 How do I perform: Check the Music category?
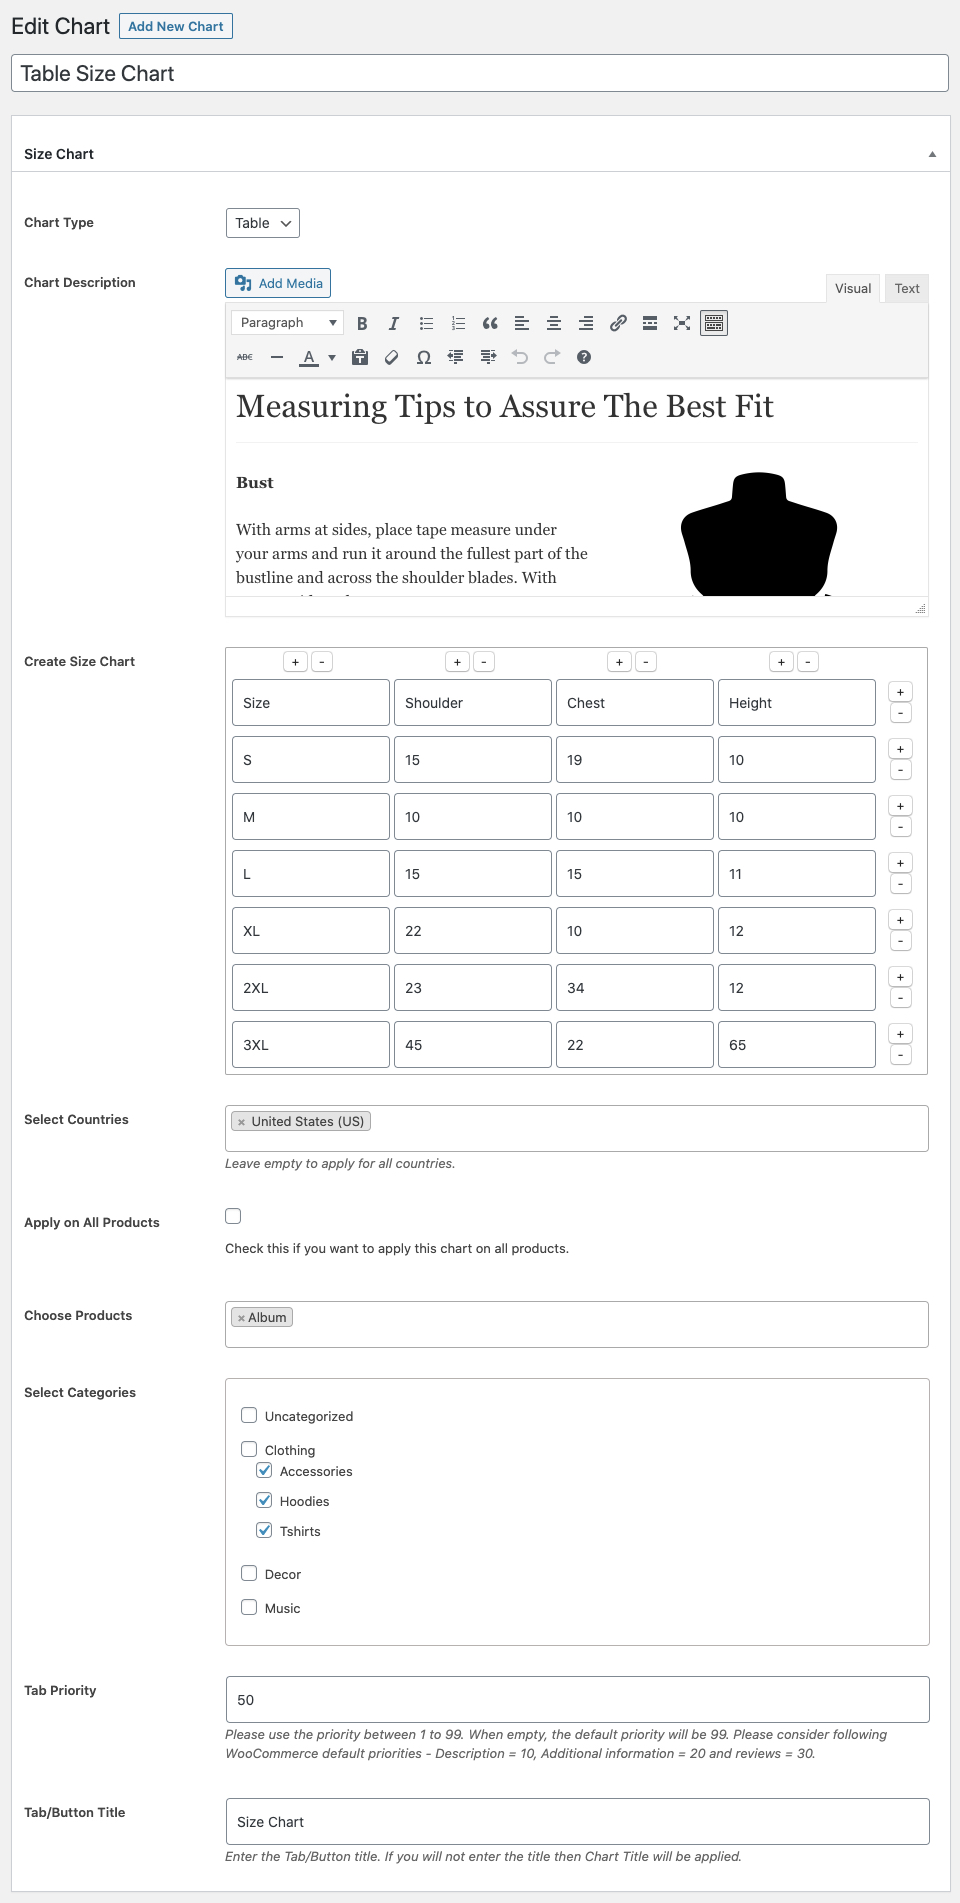point(249,1607)
